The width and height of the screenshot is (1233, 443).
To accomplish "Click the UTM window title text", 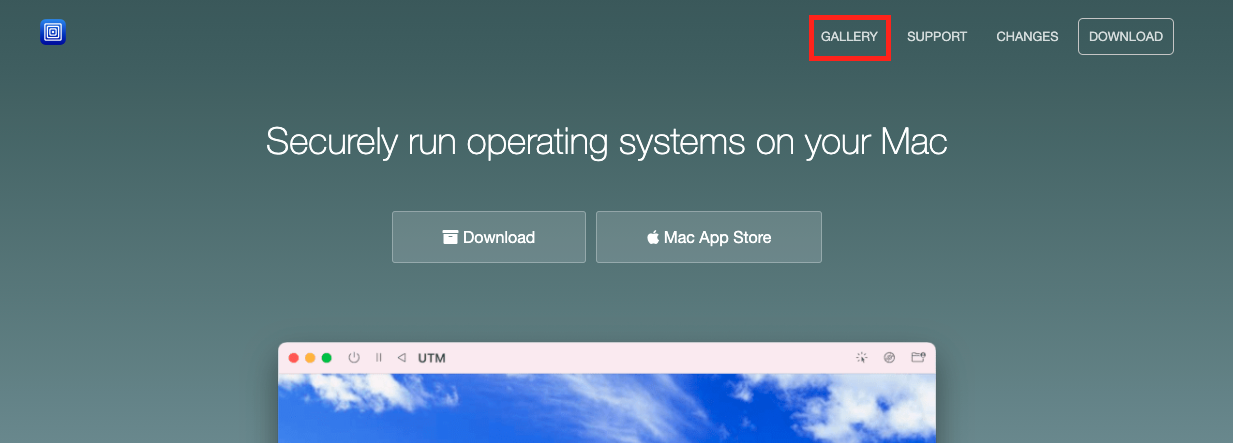I will pos(432,358).
